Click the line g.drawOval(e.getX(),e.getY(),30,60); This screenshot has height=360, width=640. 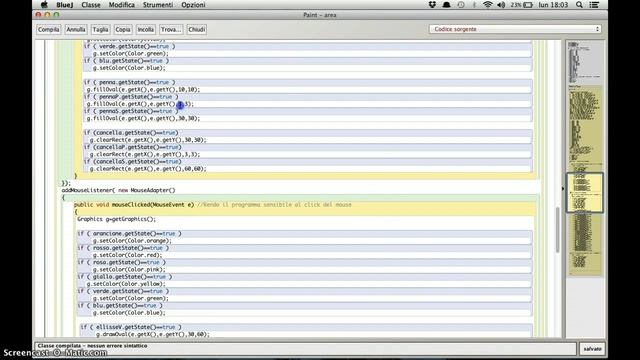pos(153,334)
